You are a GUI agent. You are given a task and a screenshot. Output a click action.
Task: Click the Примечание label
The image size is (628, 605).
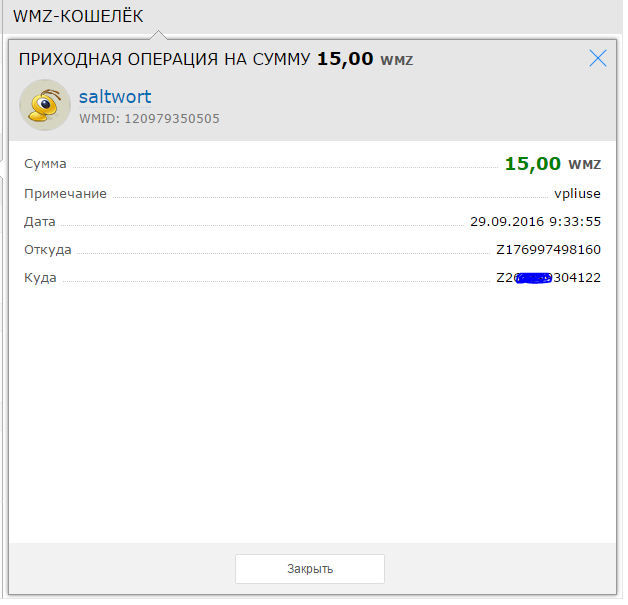coord(65,194)
